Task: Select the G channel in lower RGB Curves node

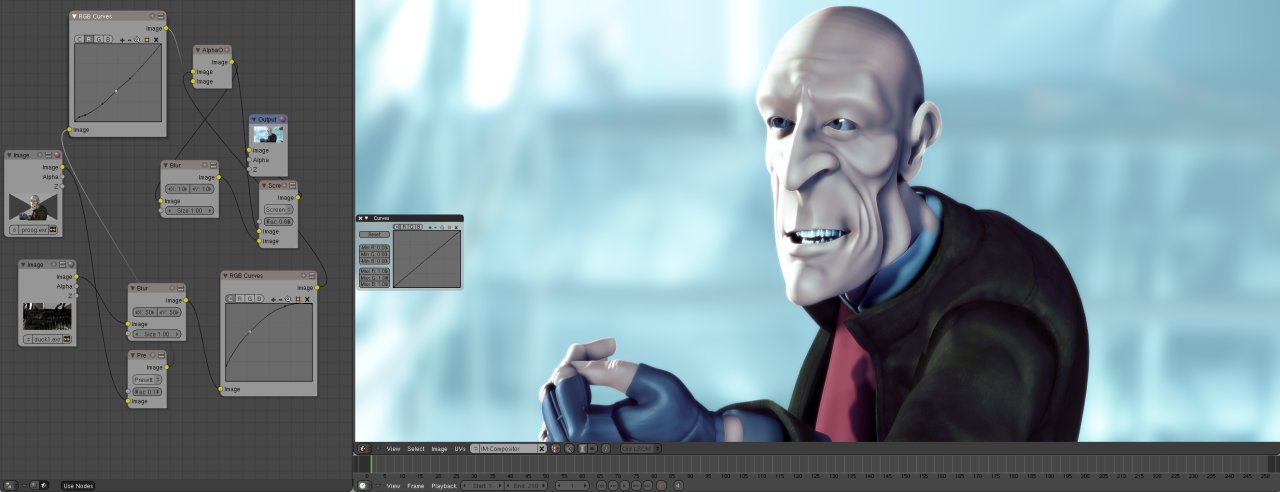Action: 250,299
